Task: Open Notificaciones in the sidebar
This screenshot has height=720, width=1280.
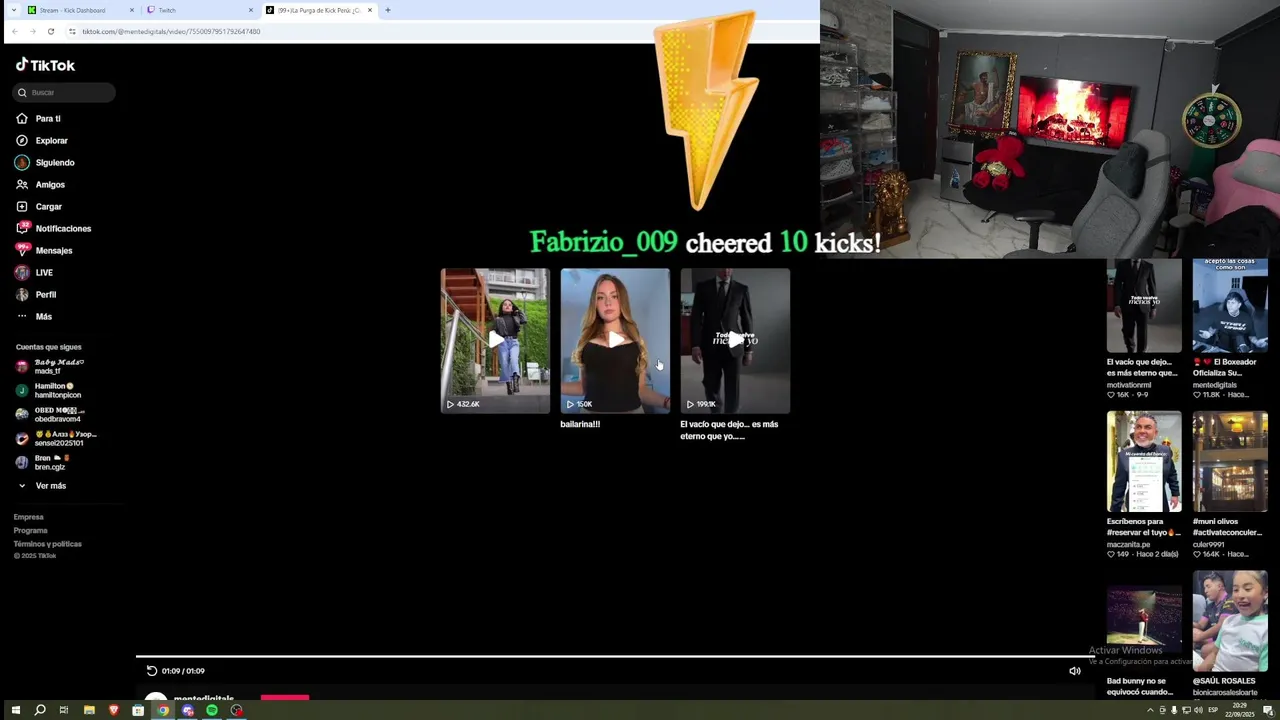Action: (63, 229)
